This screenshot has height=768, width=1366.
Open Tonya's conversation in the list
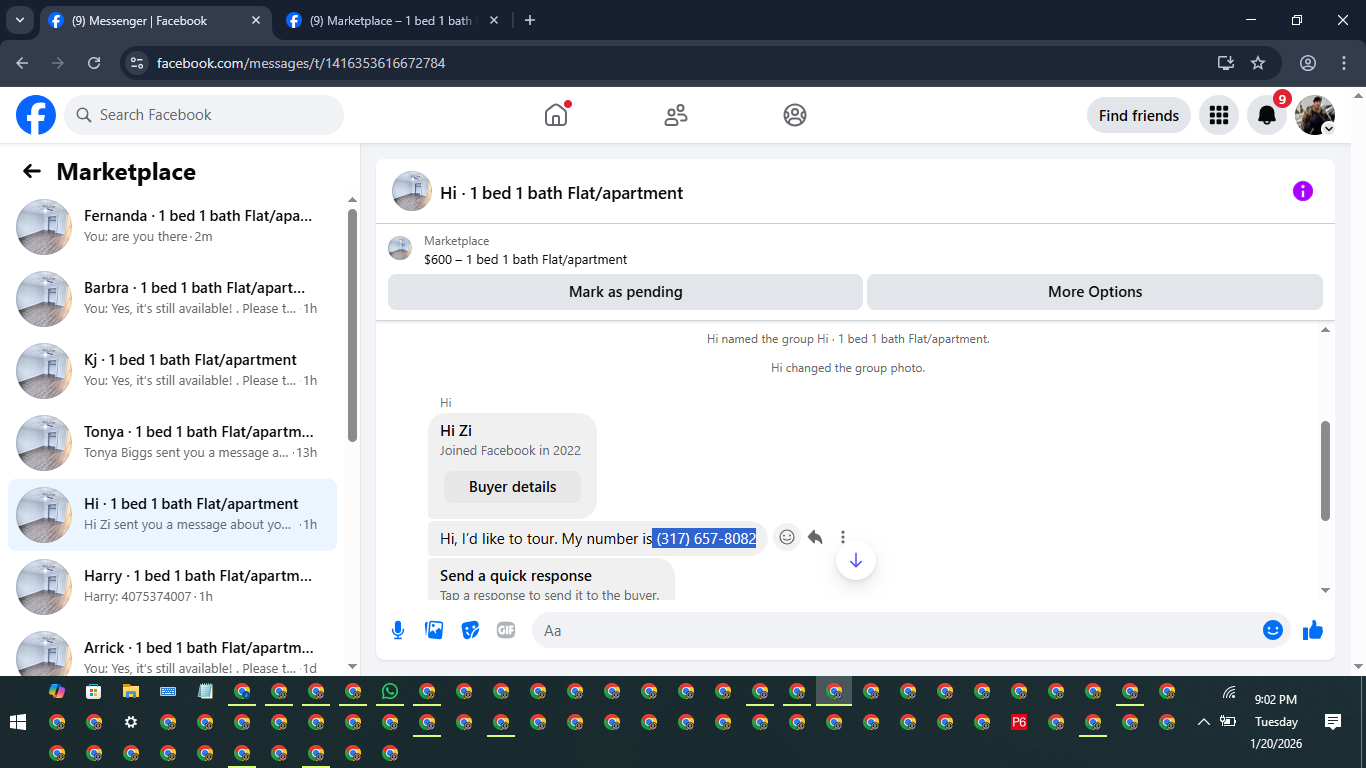coord(172,442)
